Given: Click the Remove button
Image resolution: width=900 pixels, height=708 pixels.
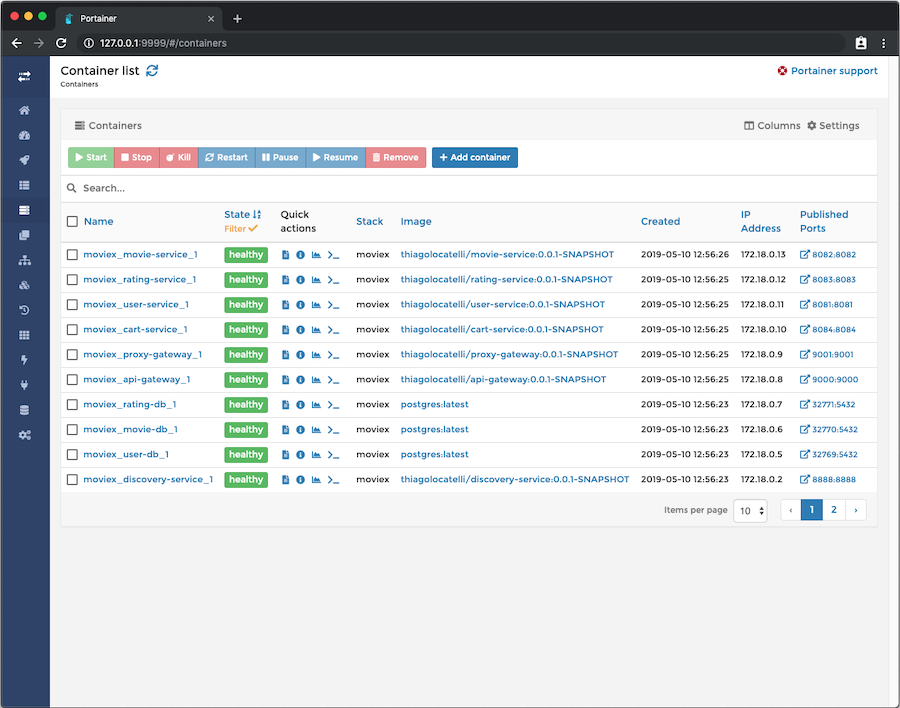Looking at the screenshot, I should [395, 157].
